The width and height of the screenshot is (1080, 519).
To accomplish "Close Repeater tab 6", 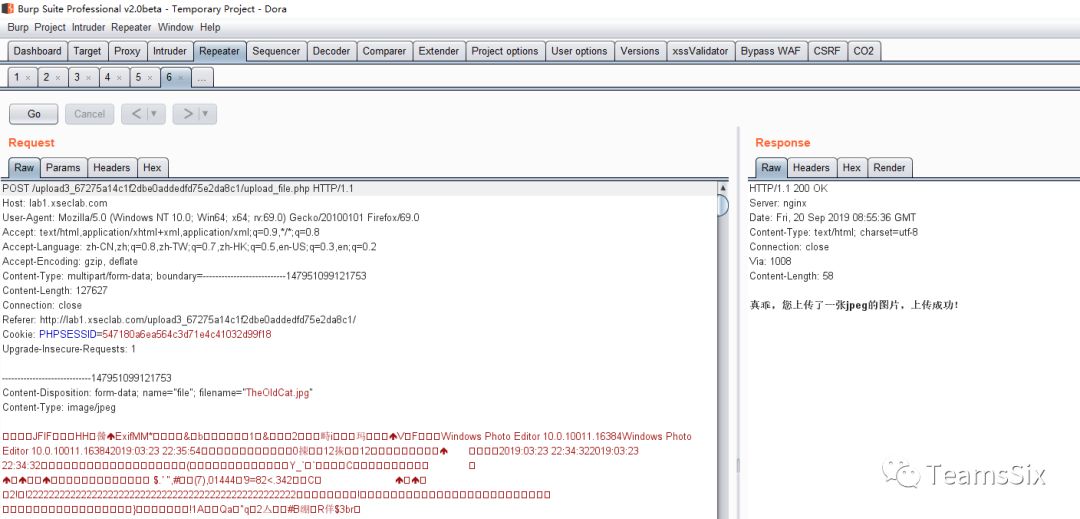I will tap(180, 78).
